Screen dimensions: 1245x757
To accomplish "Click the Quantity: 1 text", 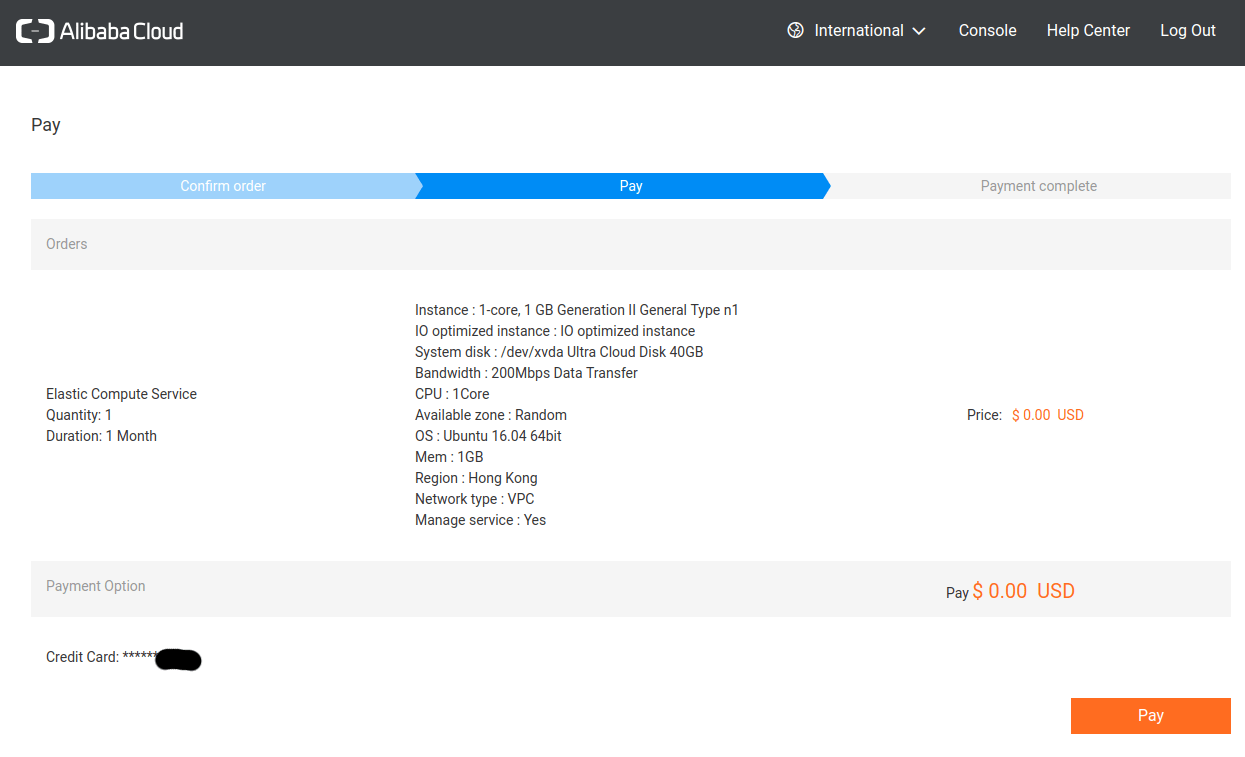I will (x=79, y=415).
